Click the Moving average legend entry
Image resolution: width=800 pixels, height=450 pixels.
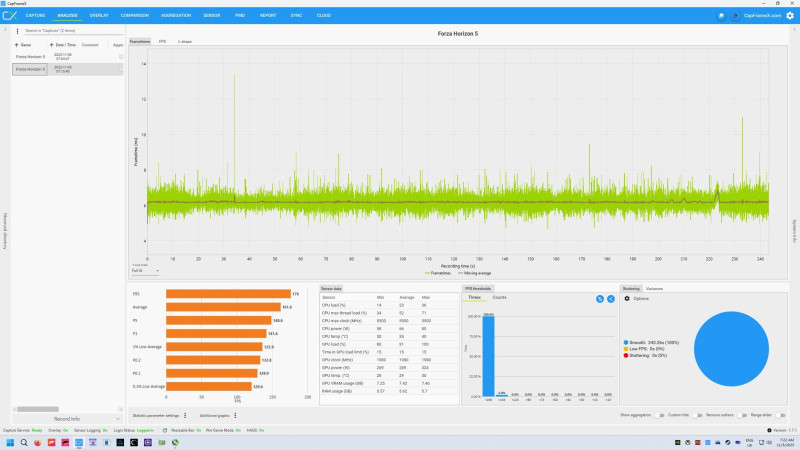pyautogui.click(x=474, y=273)
